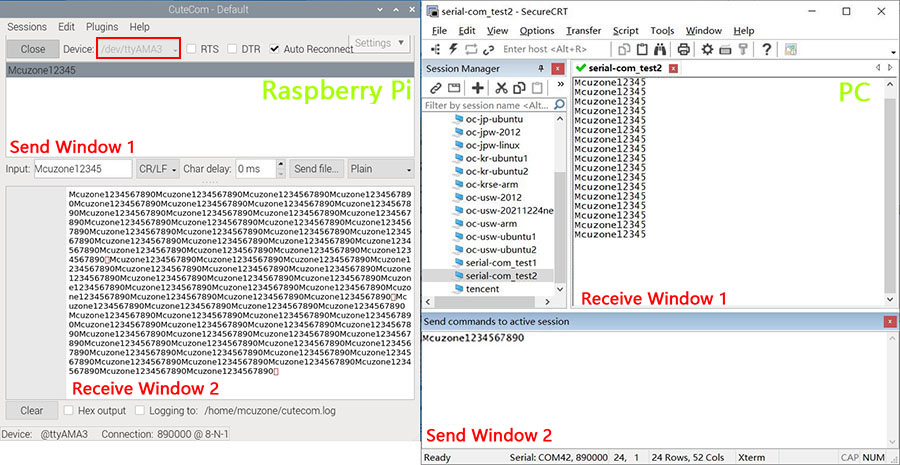
Task: Open SecureCRT Transfer menu
Action: click(584, 30)
